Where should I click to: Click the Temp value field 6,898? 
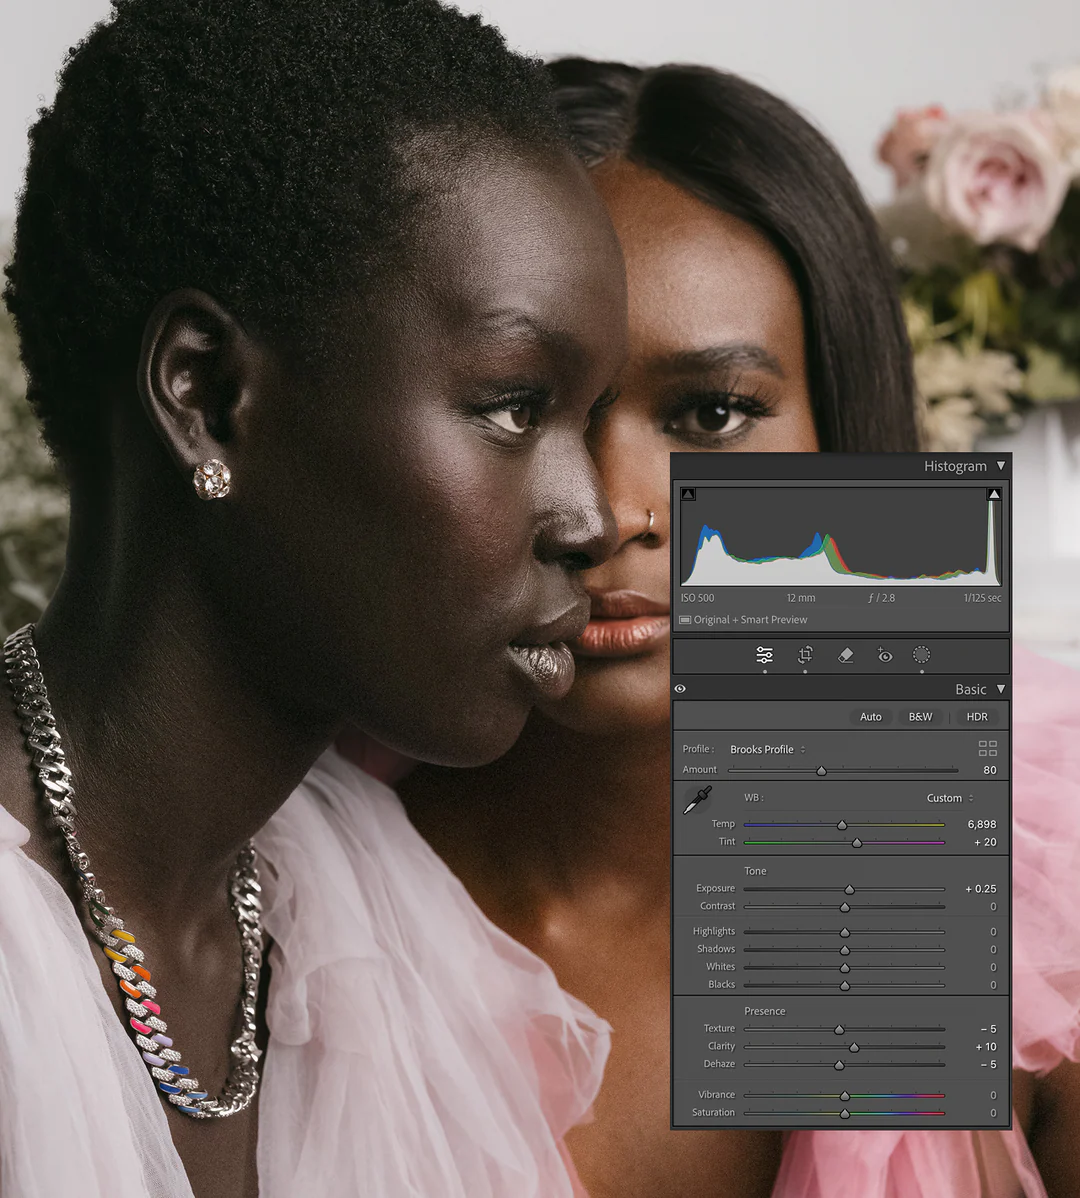(981, 824)
